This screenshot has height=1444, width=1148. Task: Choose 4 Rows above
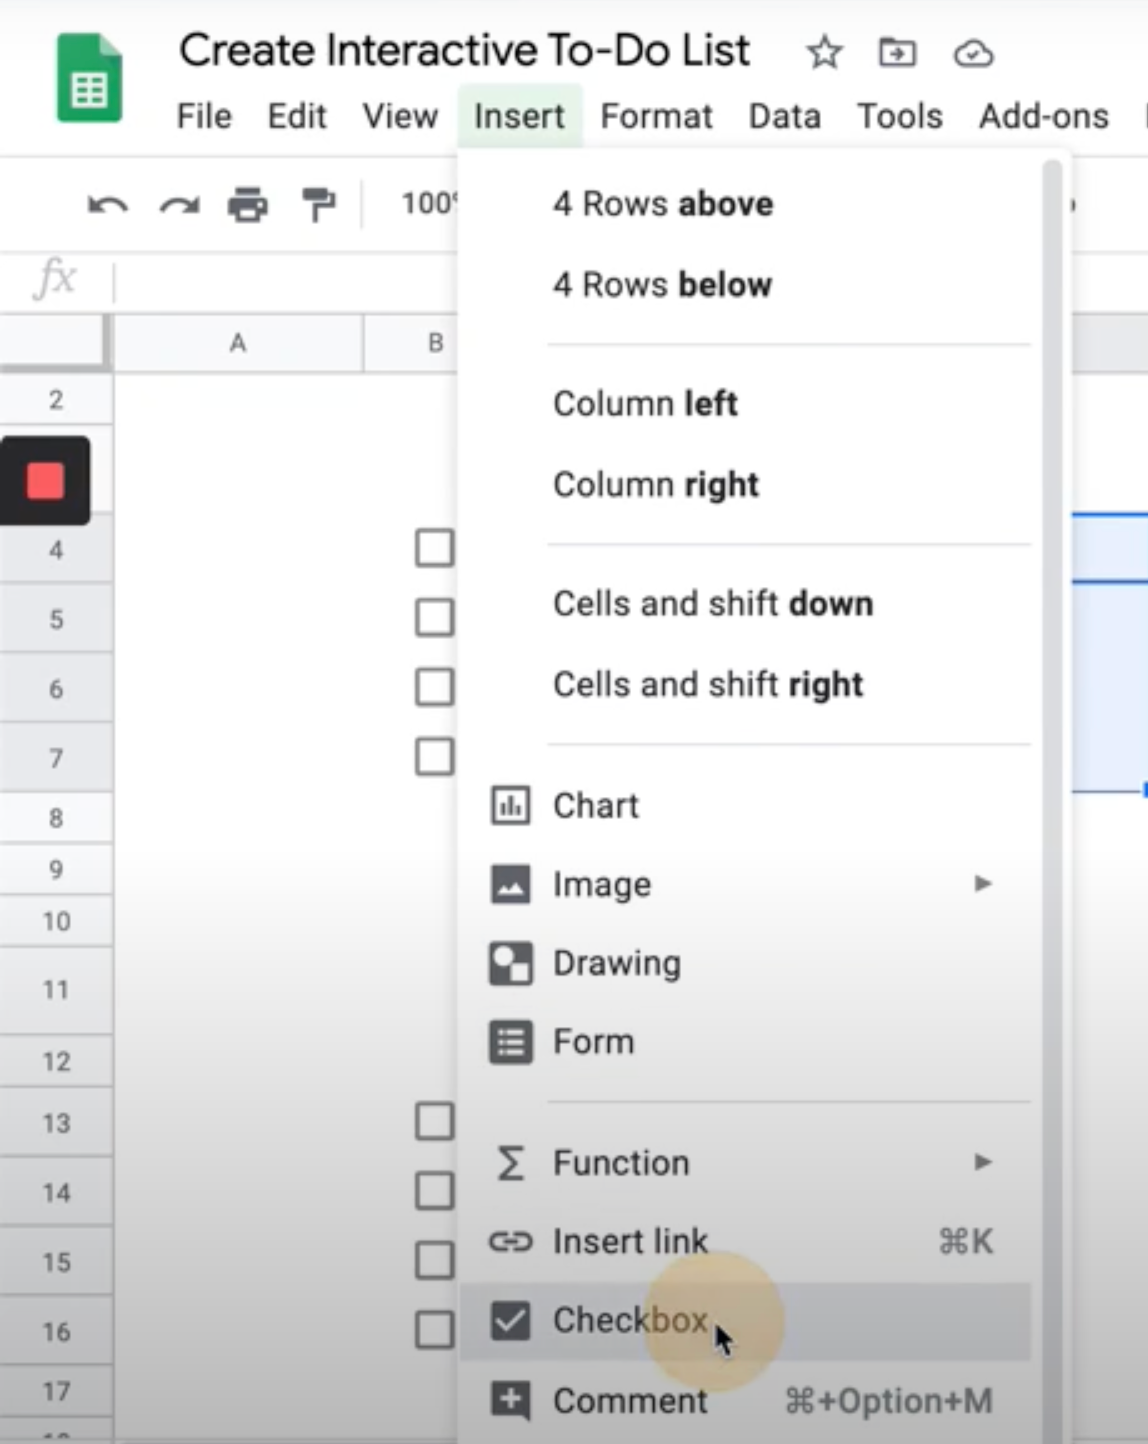[x=745, y=204]
